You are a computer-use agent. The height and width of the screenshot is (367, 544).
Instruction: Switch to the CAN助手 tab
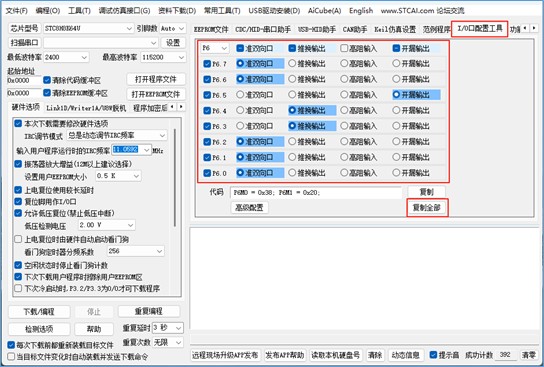pos(355,29)
